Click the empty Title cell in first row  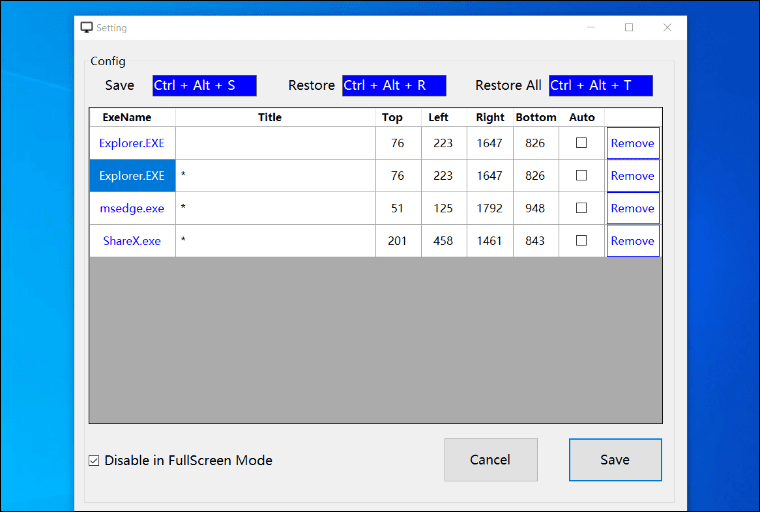pos(275,143)
